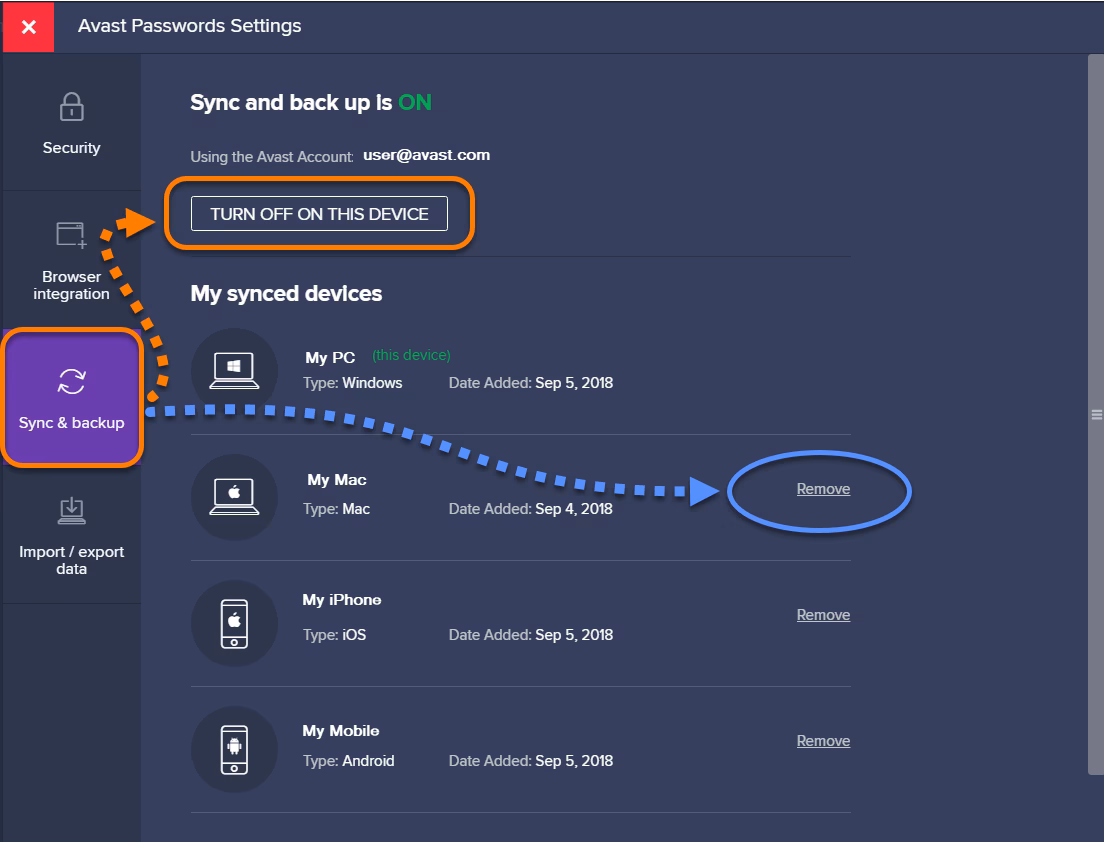Click Date Added Sep 5, 2018 for My Mobile
1104x842 pixels.
click(531, 761)
